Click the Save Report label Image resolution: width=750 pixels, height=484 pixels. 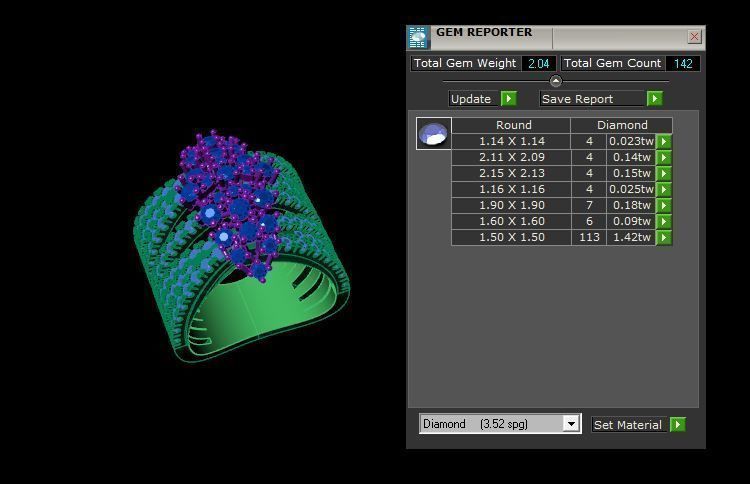point(593,99)
